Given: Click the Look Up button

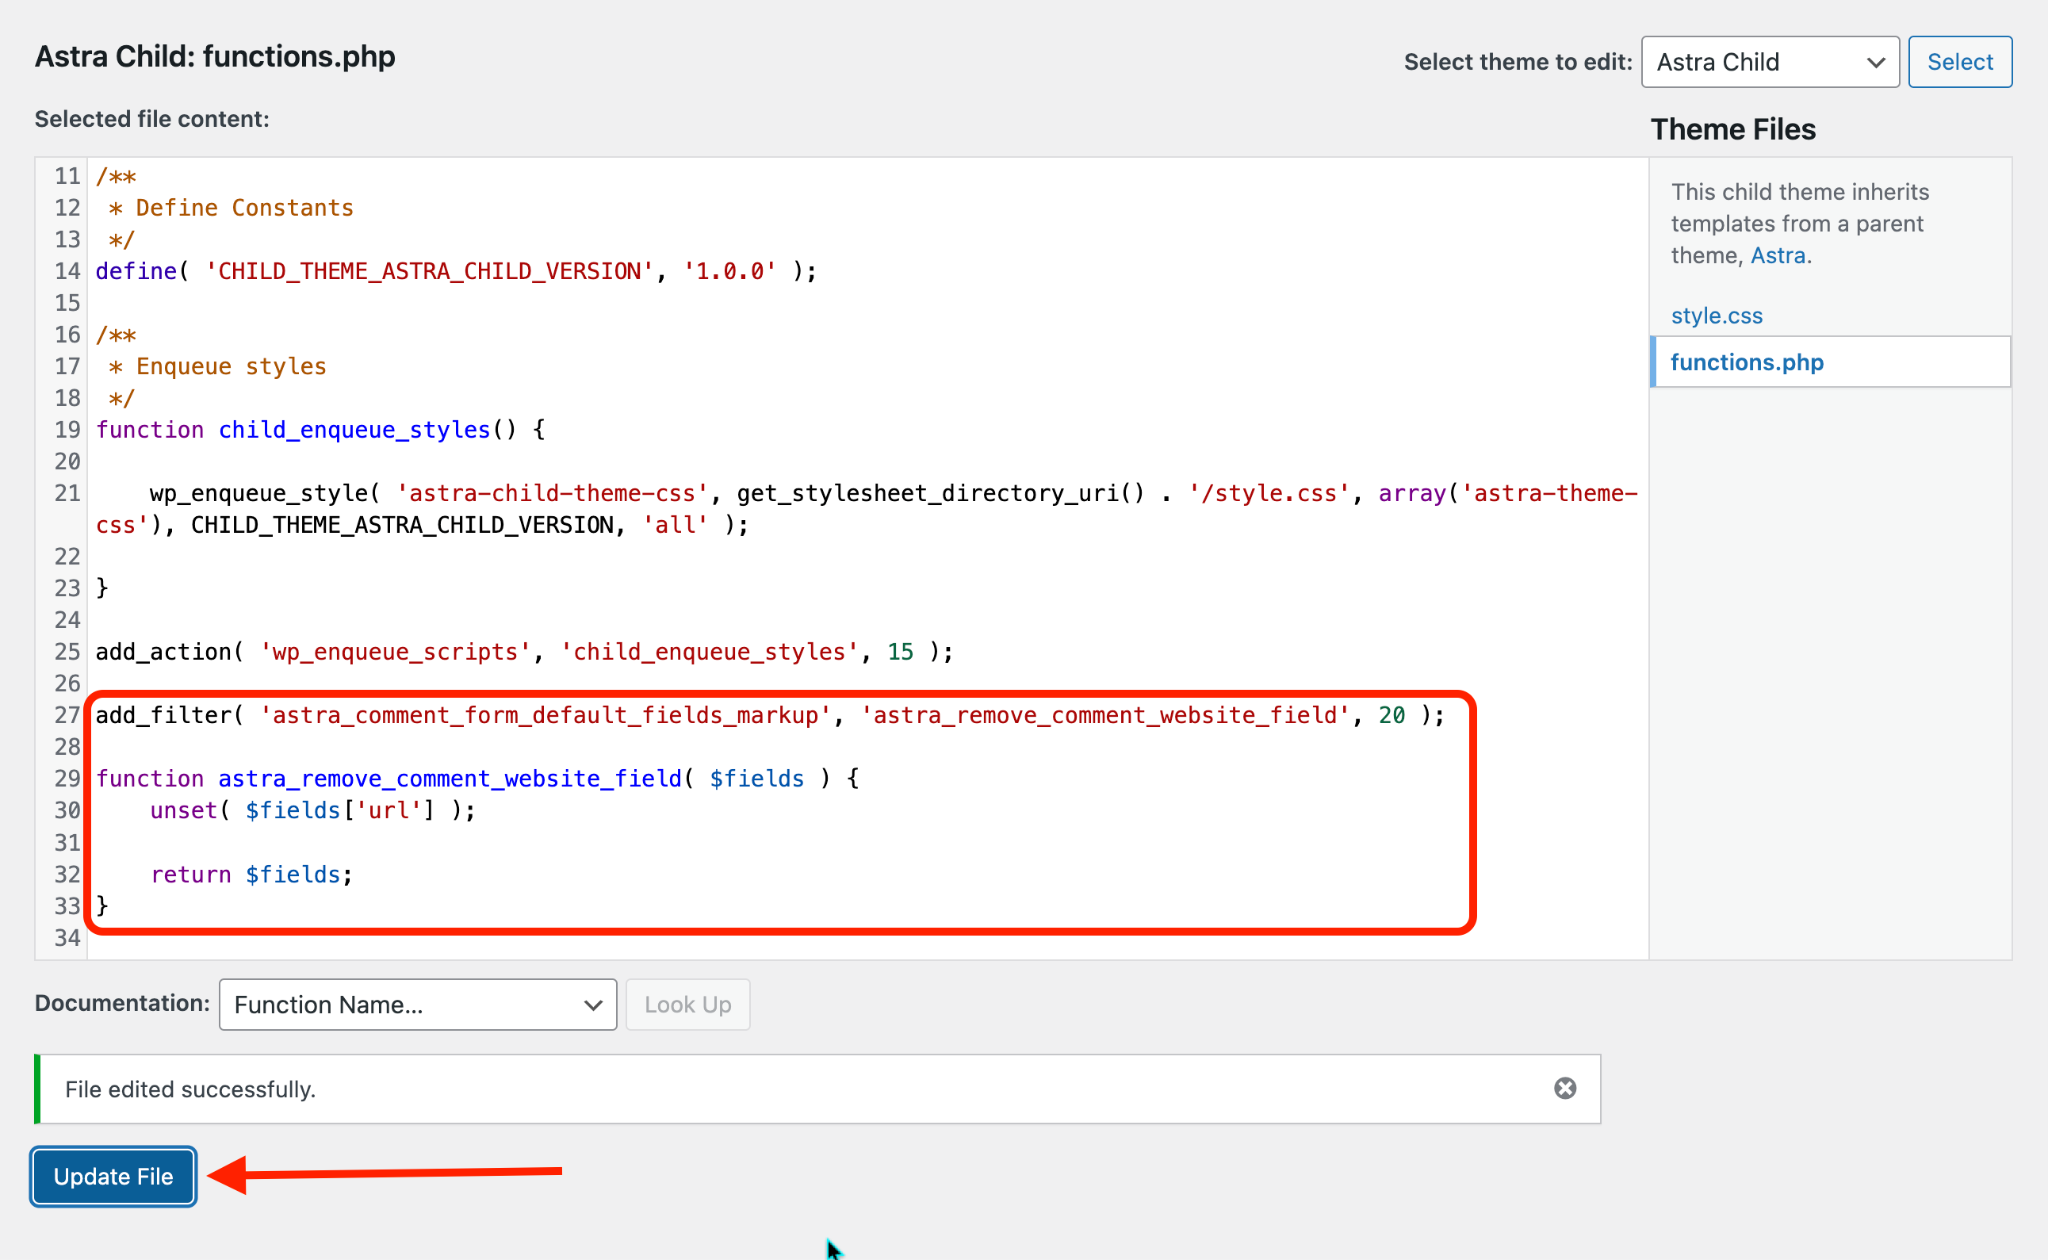Looking at the screenshot, I should [x=688, y=1004].
